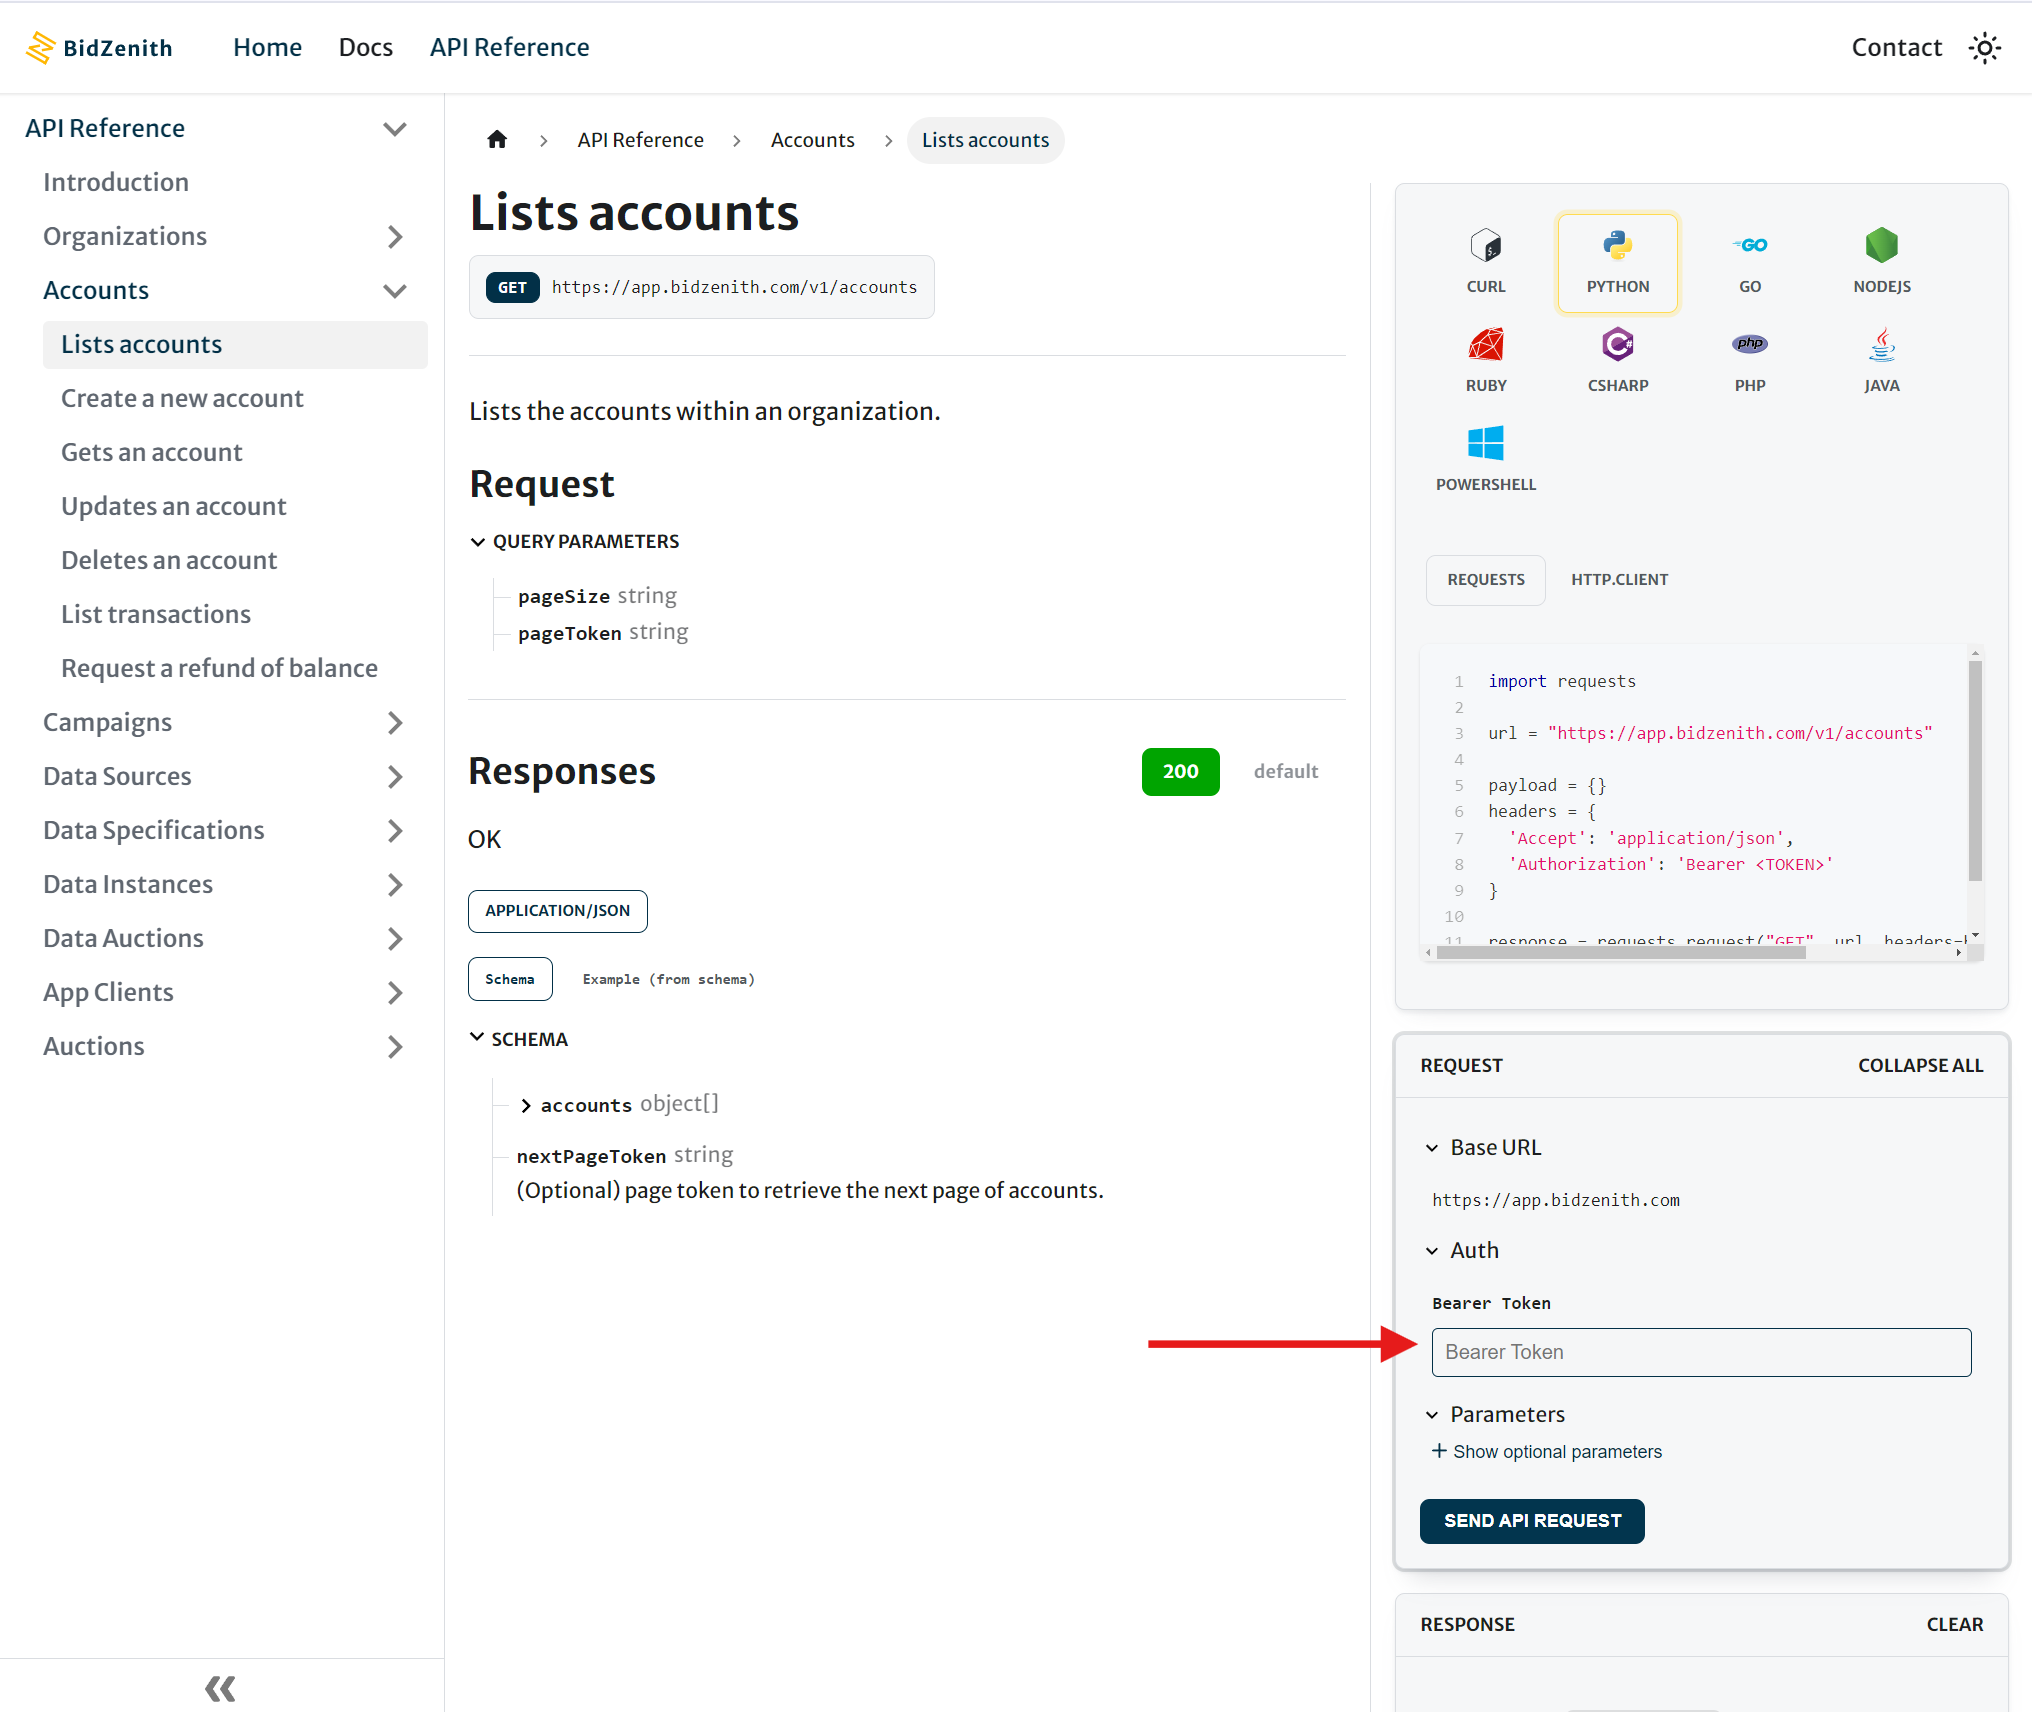Toggle the light/dark theme sun icon

(1984, 48)
